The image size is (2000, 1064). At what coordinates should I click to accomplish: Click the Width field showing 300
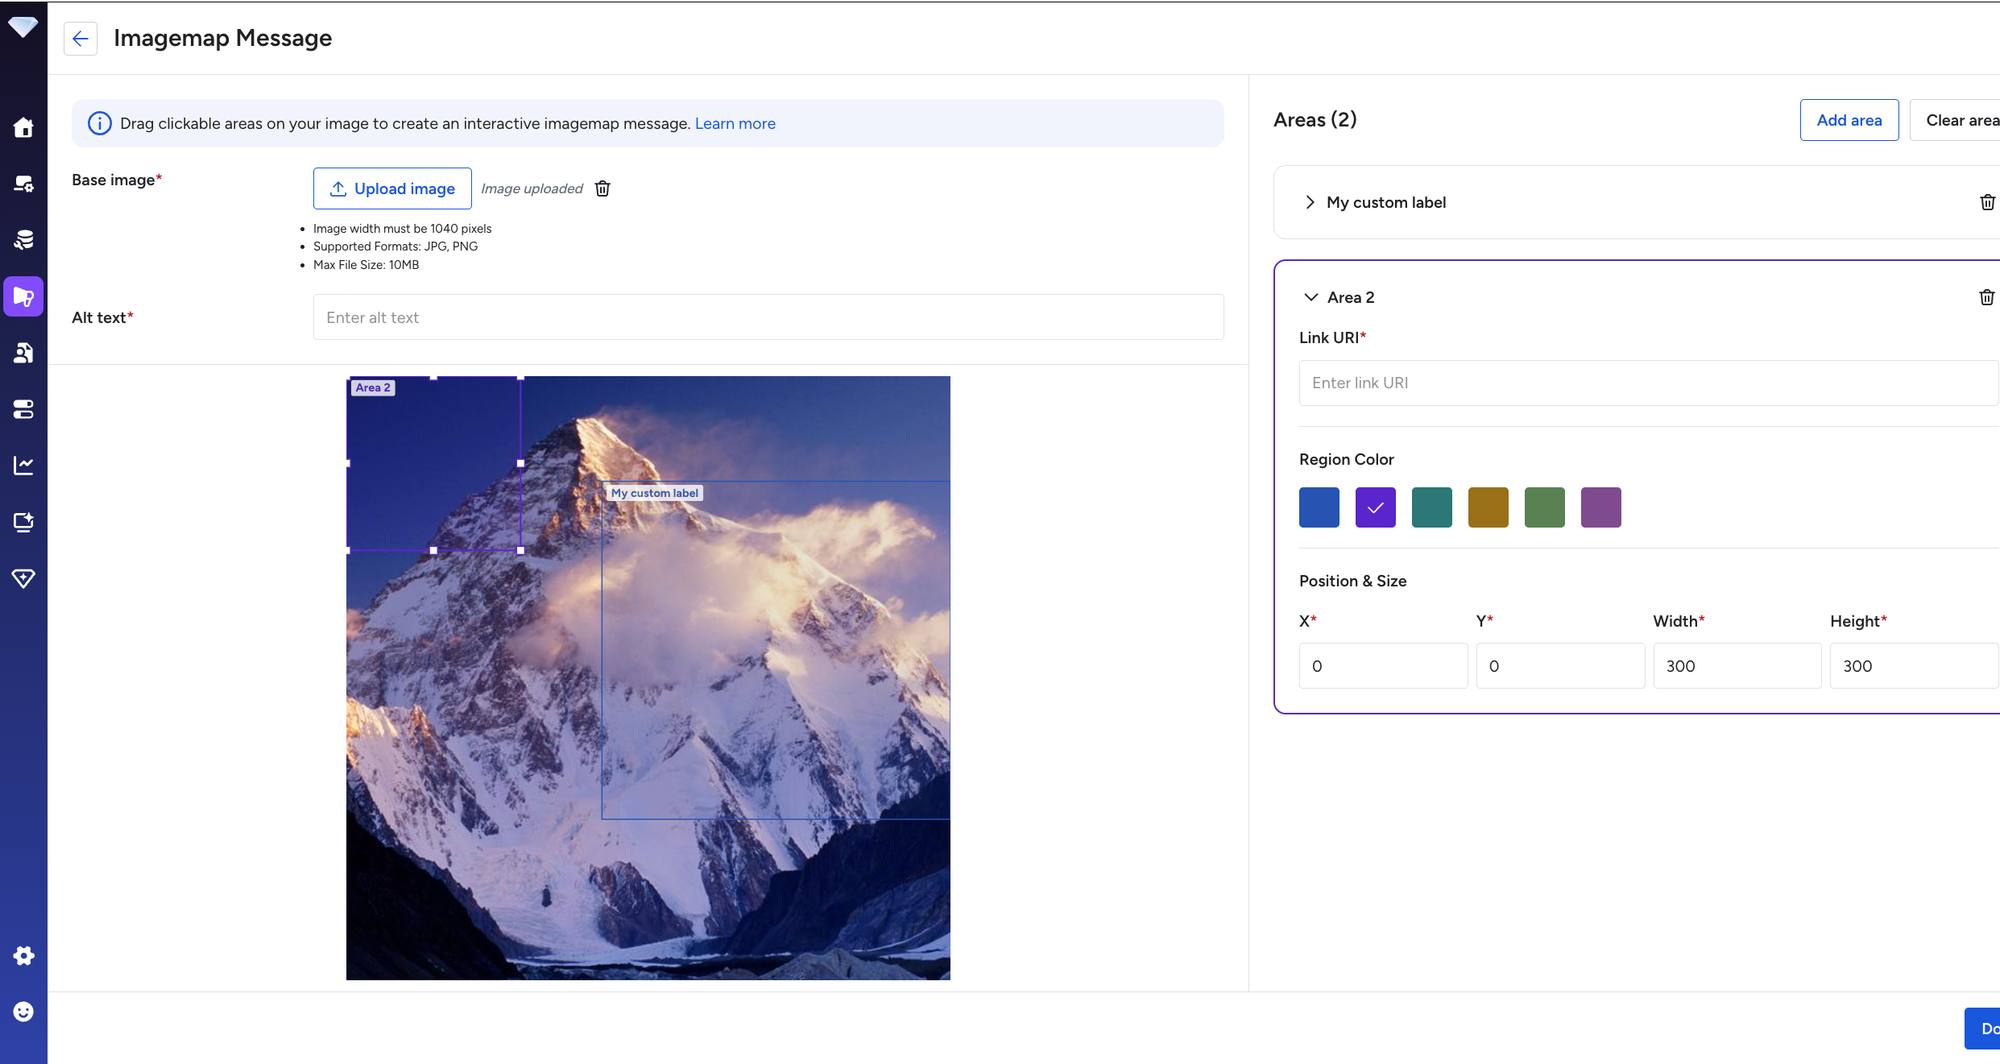(1737, 666)
